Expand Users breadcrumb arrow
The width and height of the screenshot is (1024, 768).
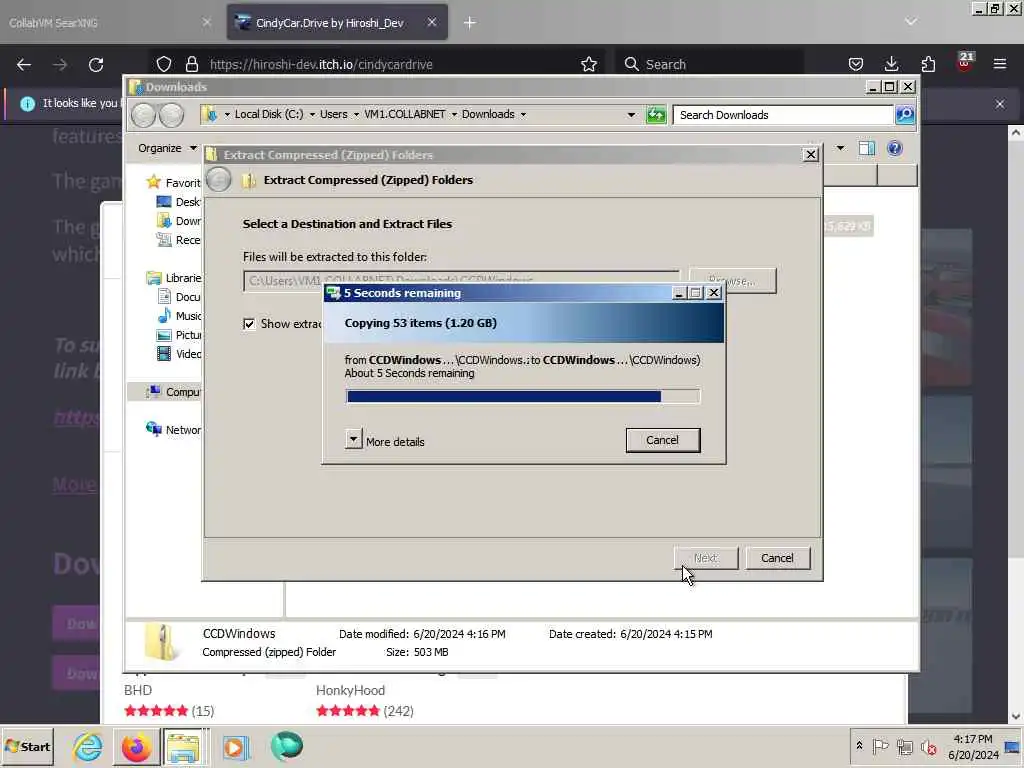pyautogui.click(x=356, y=115)
